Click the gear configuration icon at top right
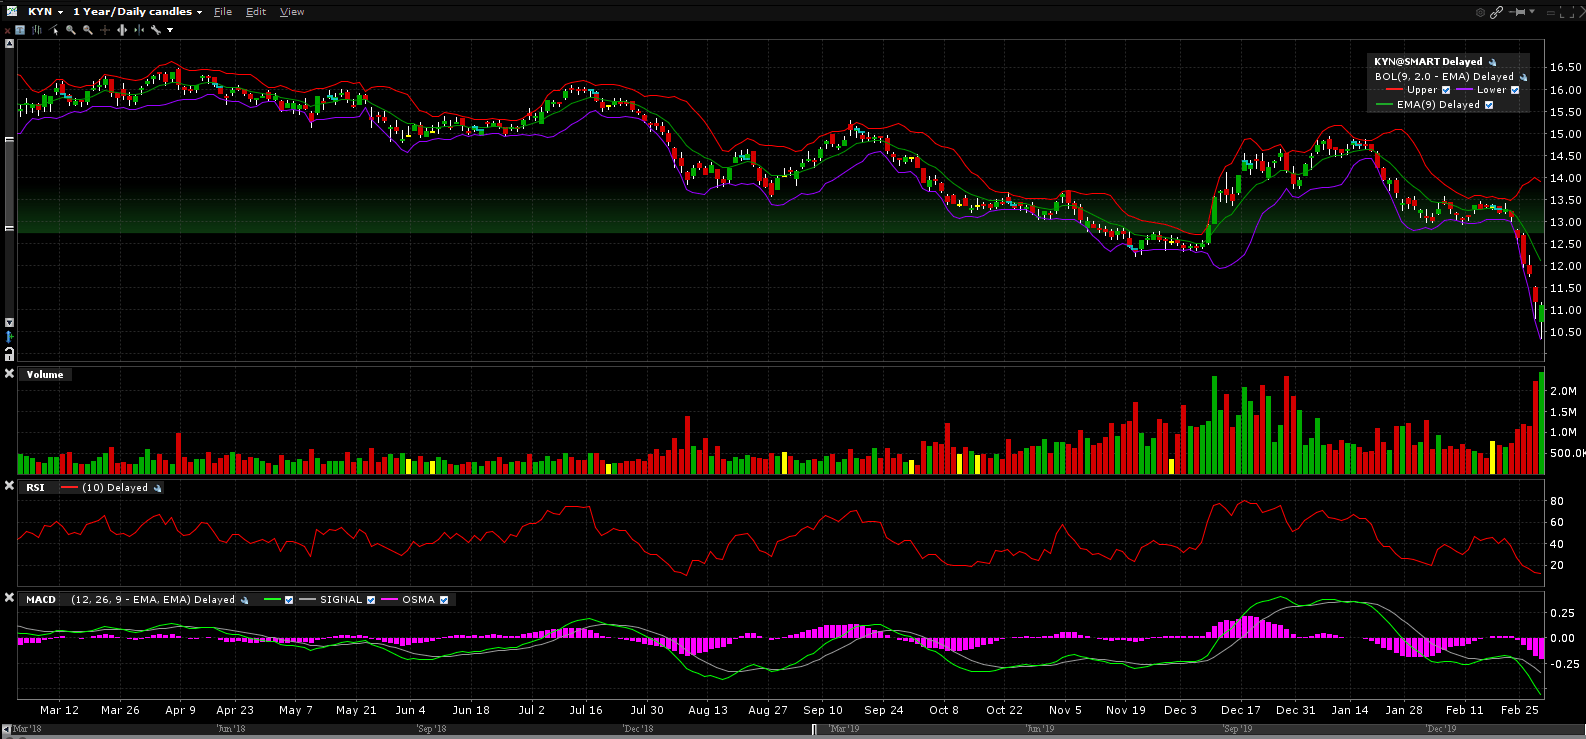The height and width of the screenshot is (739, 1586). (x=1480, y=12)
